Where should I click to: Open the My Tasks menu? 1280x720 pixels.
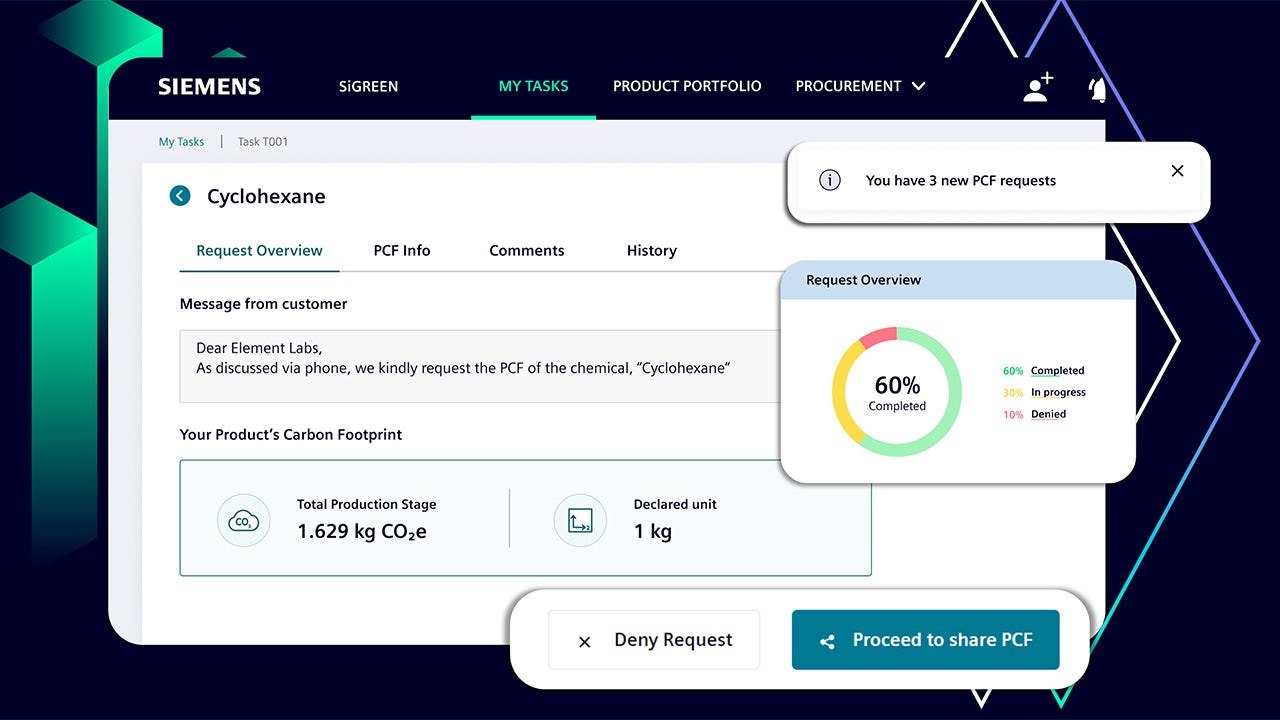[533, 86]
